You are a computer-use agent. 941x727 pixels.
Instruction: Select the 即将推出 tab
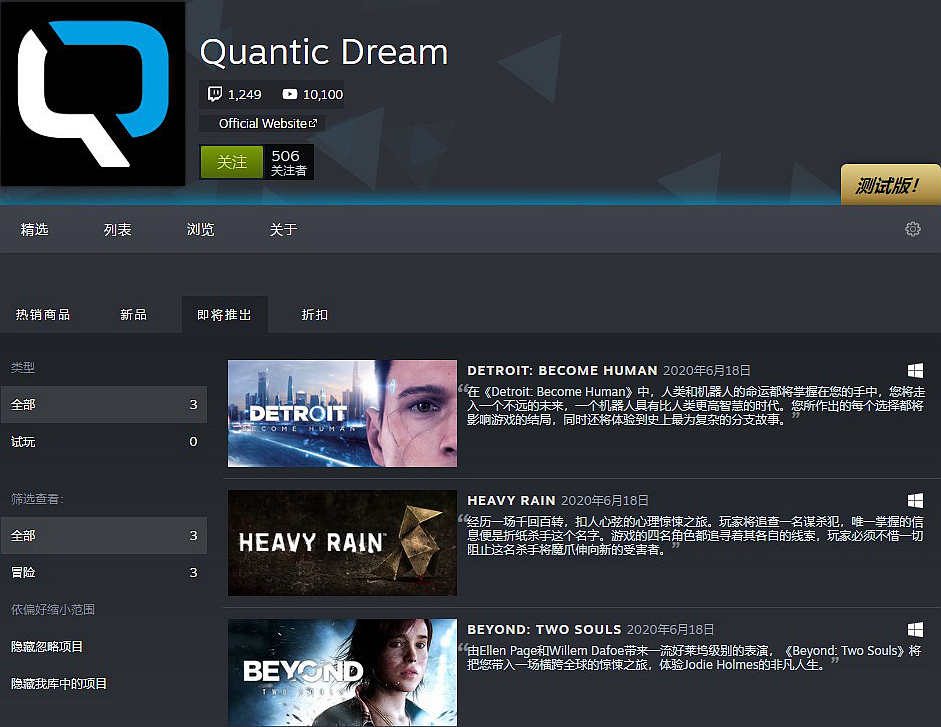224,315
